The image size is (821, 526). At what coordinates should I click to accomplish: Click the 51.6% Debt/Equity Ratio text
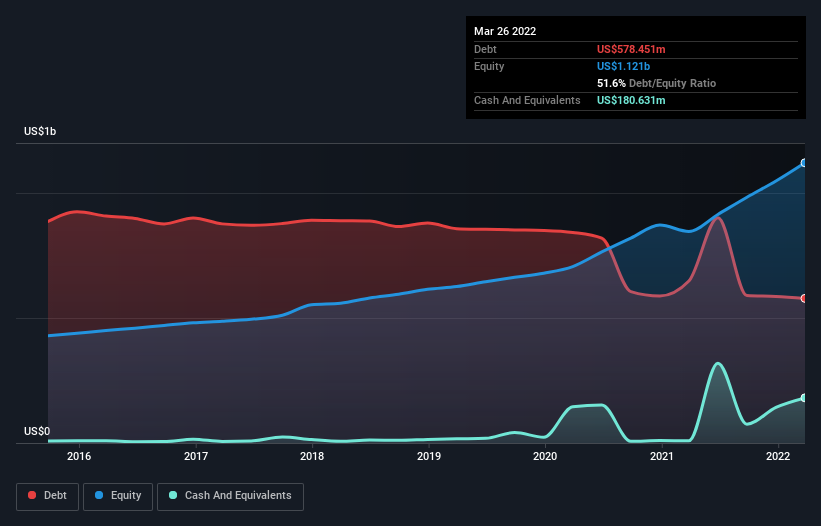pyautogui.click(x=656, y=83)
